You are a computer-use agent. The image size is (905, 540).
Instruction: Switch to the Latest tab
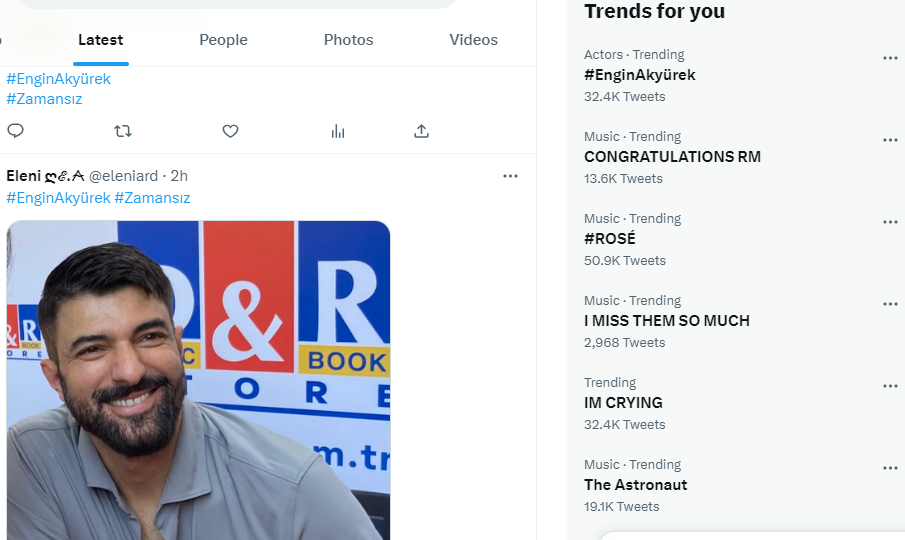[101, 40]
